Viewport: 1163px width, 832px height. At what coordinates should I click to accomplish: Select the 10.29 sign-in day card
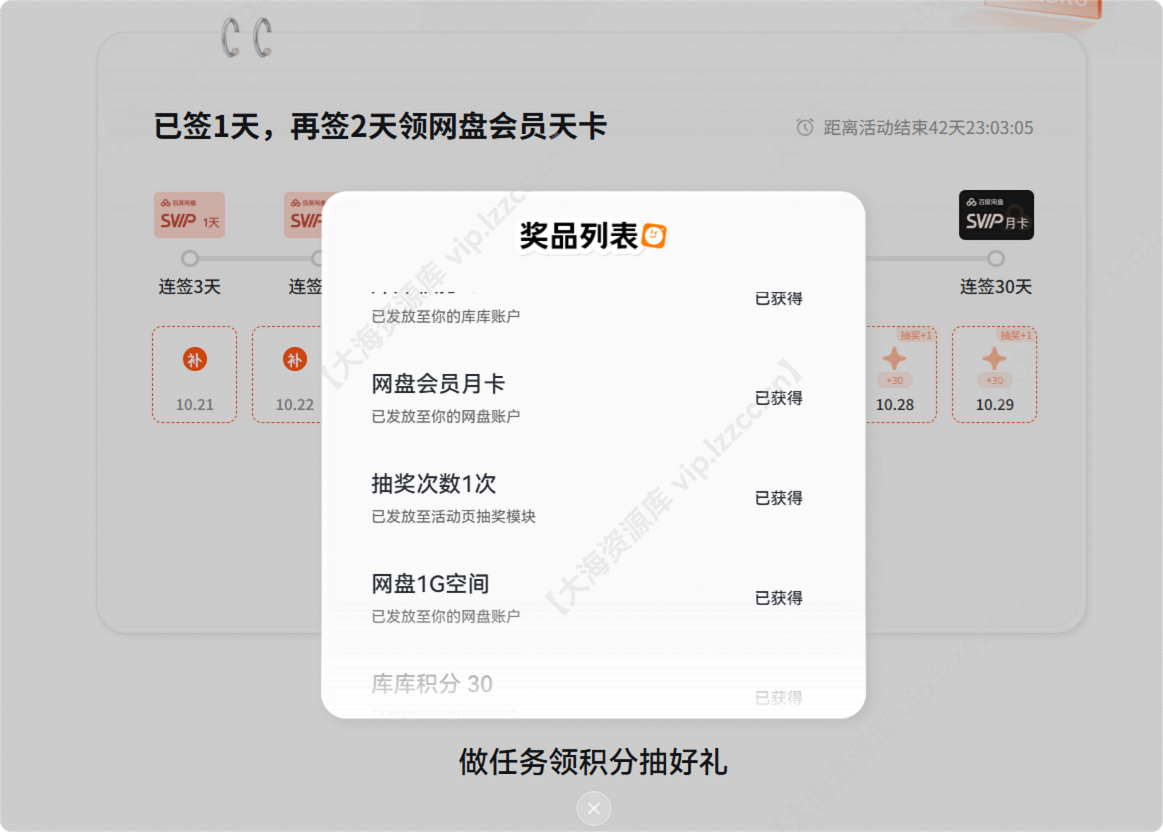click(994, 374)
